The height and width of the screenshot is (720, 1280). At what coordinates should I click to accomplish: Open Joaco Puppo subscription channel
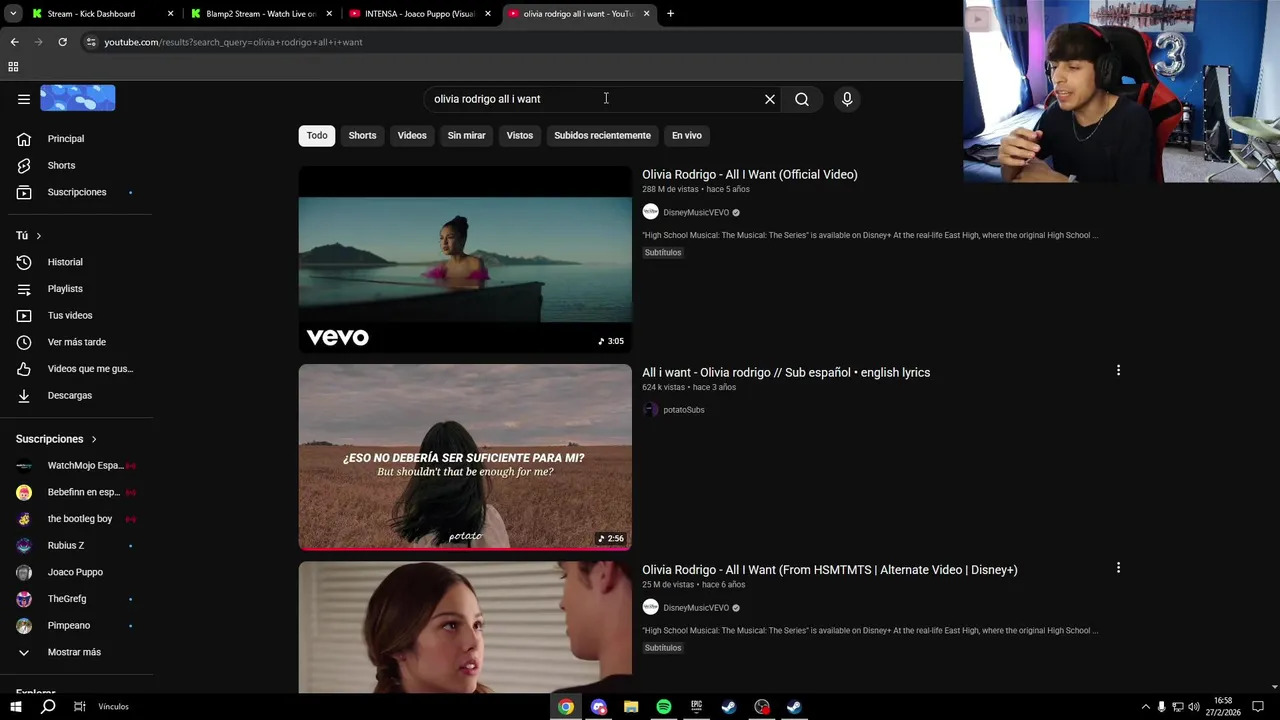click(x=76, y=572)
